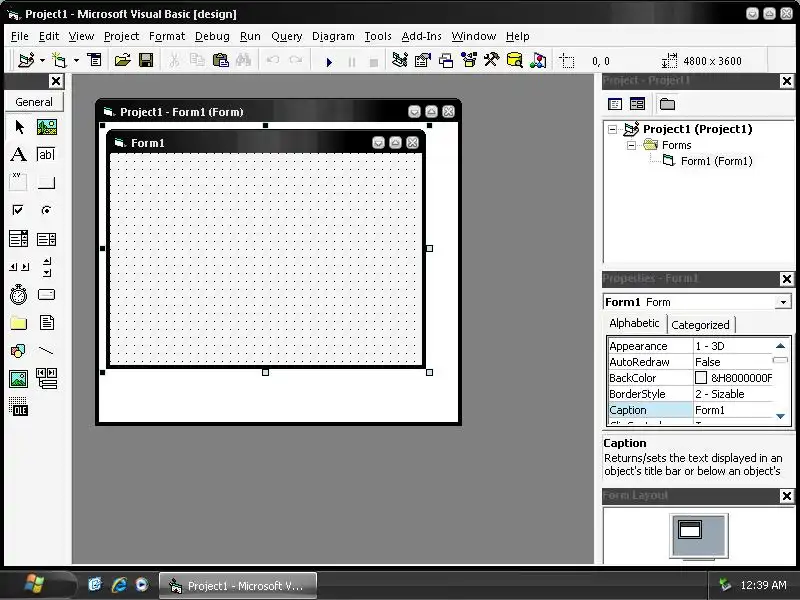
Task: Select the TextBox tool
Action: tap(46, 154)
